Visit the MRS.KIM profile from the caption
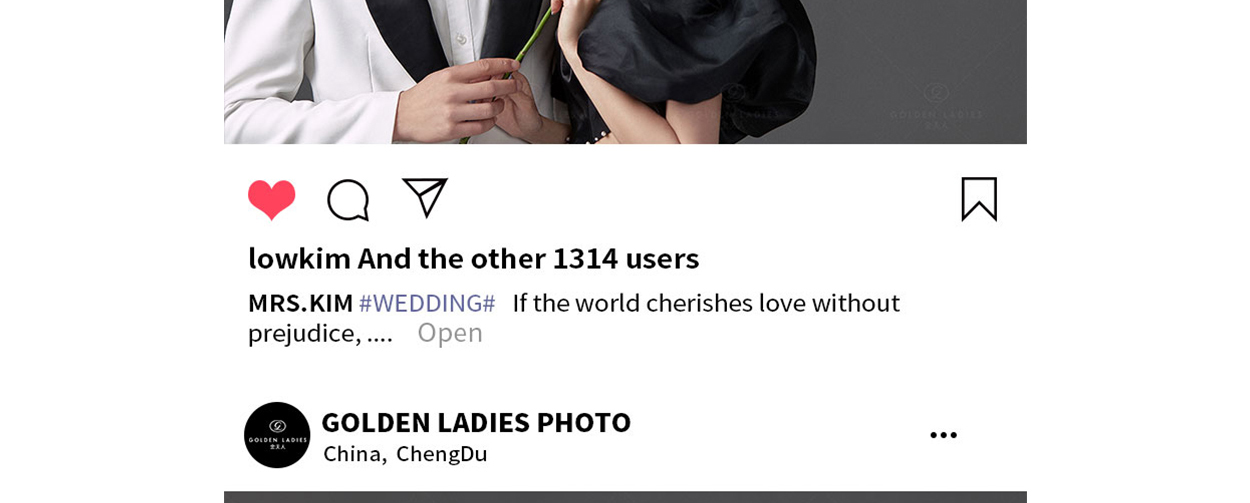The image size is (1250, 503). [300, 303]
